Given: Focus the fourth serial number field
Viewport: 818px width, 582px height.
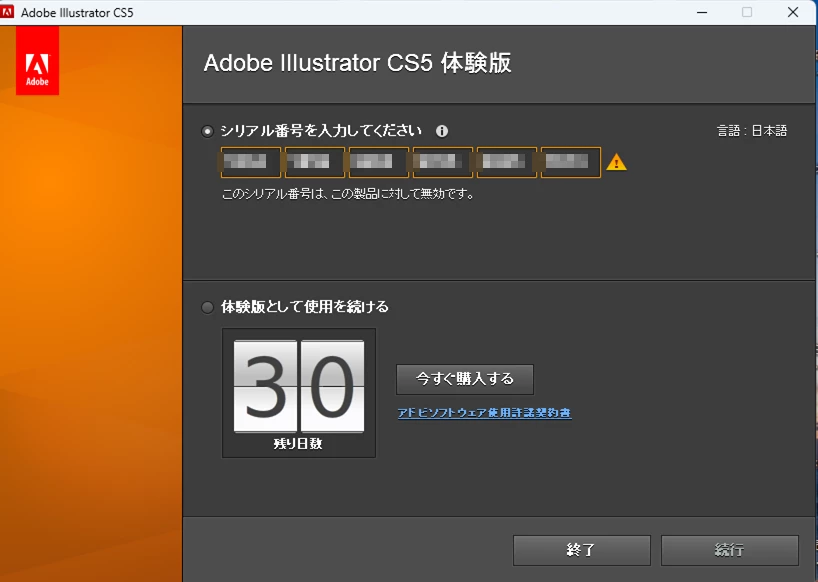Looking at the screenshot, I should point(443,162).
